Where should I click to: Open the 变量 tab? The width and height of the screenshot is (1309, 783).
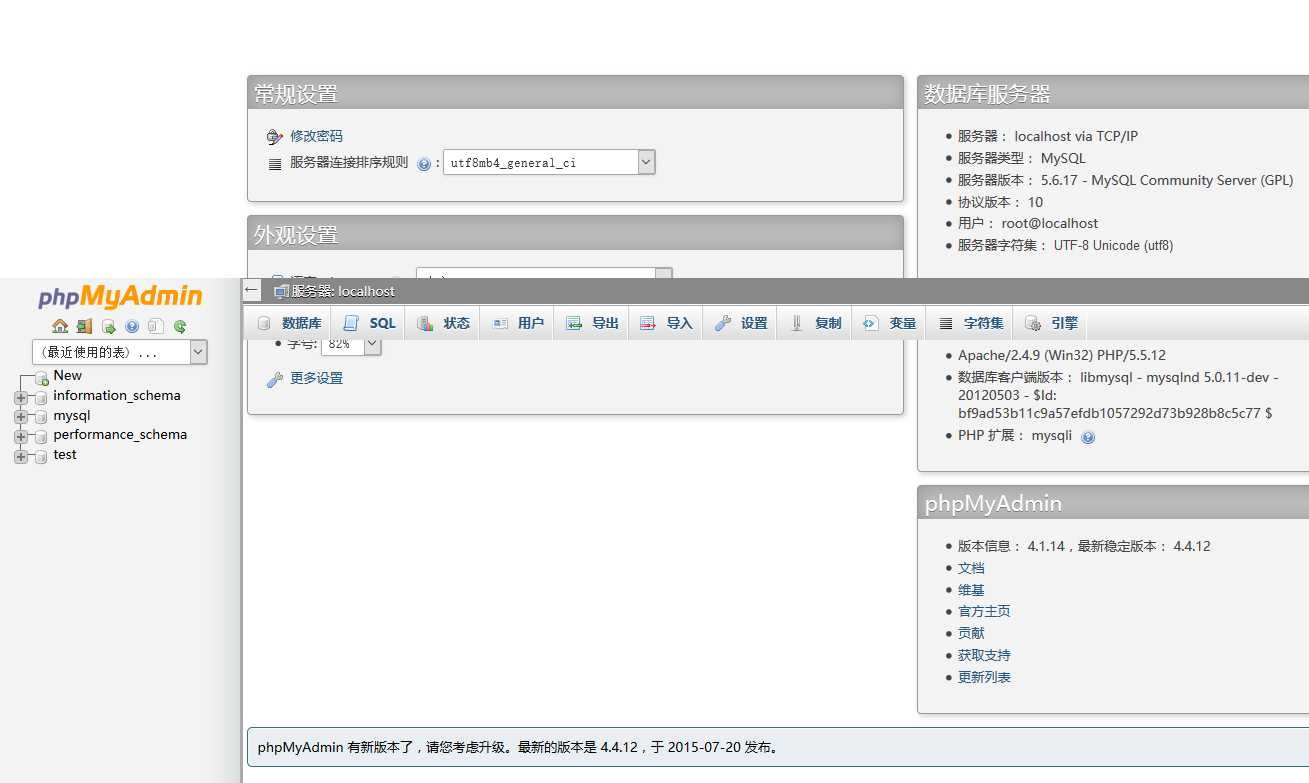890,323
